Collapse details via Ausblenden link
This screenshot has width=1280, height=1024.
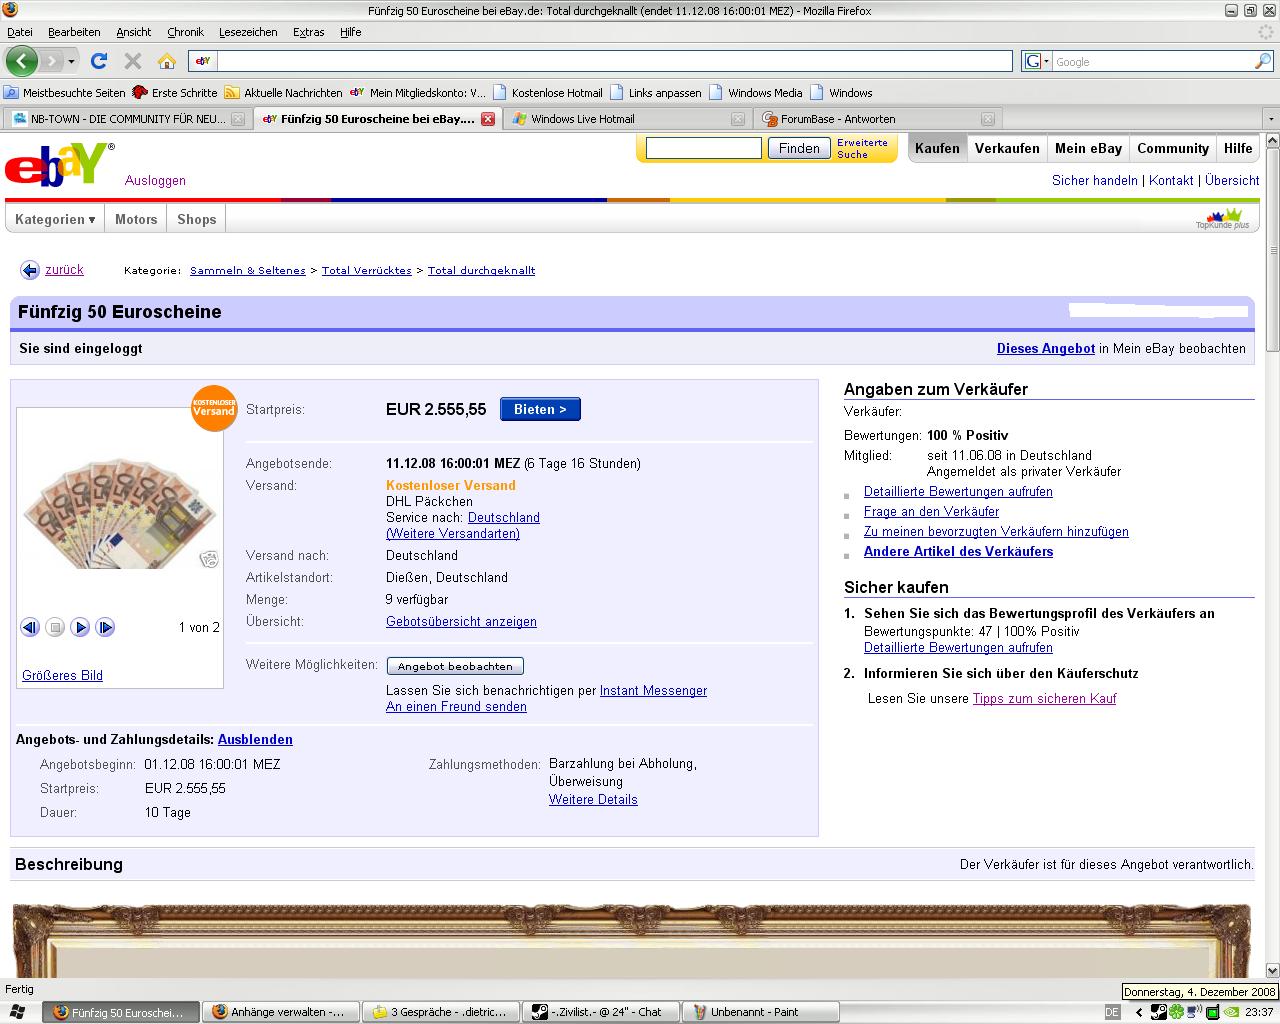pos(255,739)
